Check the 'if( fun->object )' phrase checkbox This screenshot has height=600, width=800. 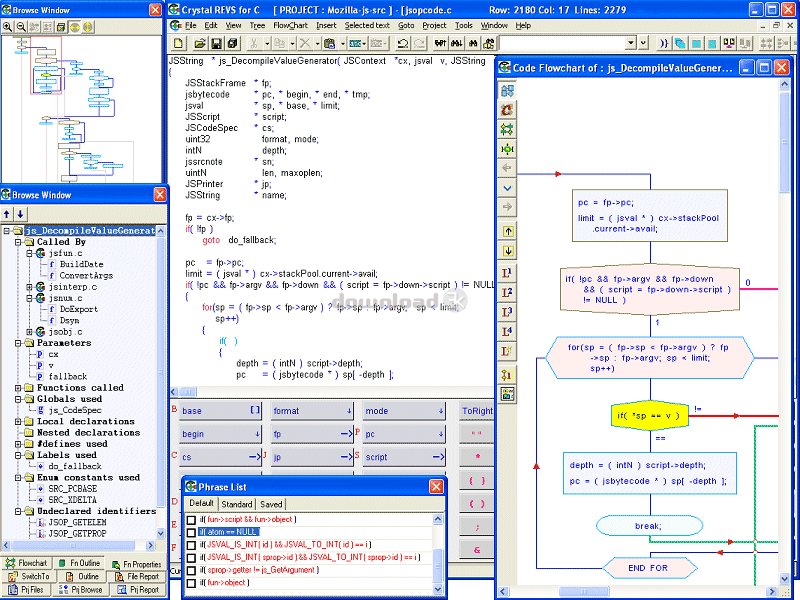tap(191, 582)
